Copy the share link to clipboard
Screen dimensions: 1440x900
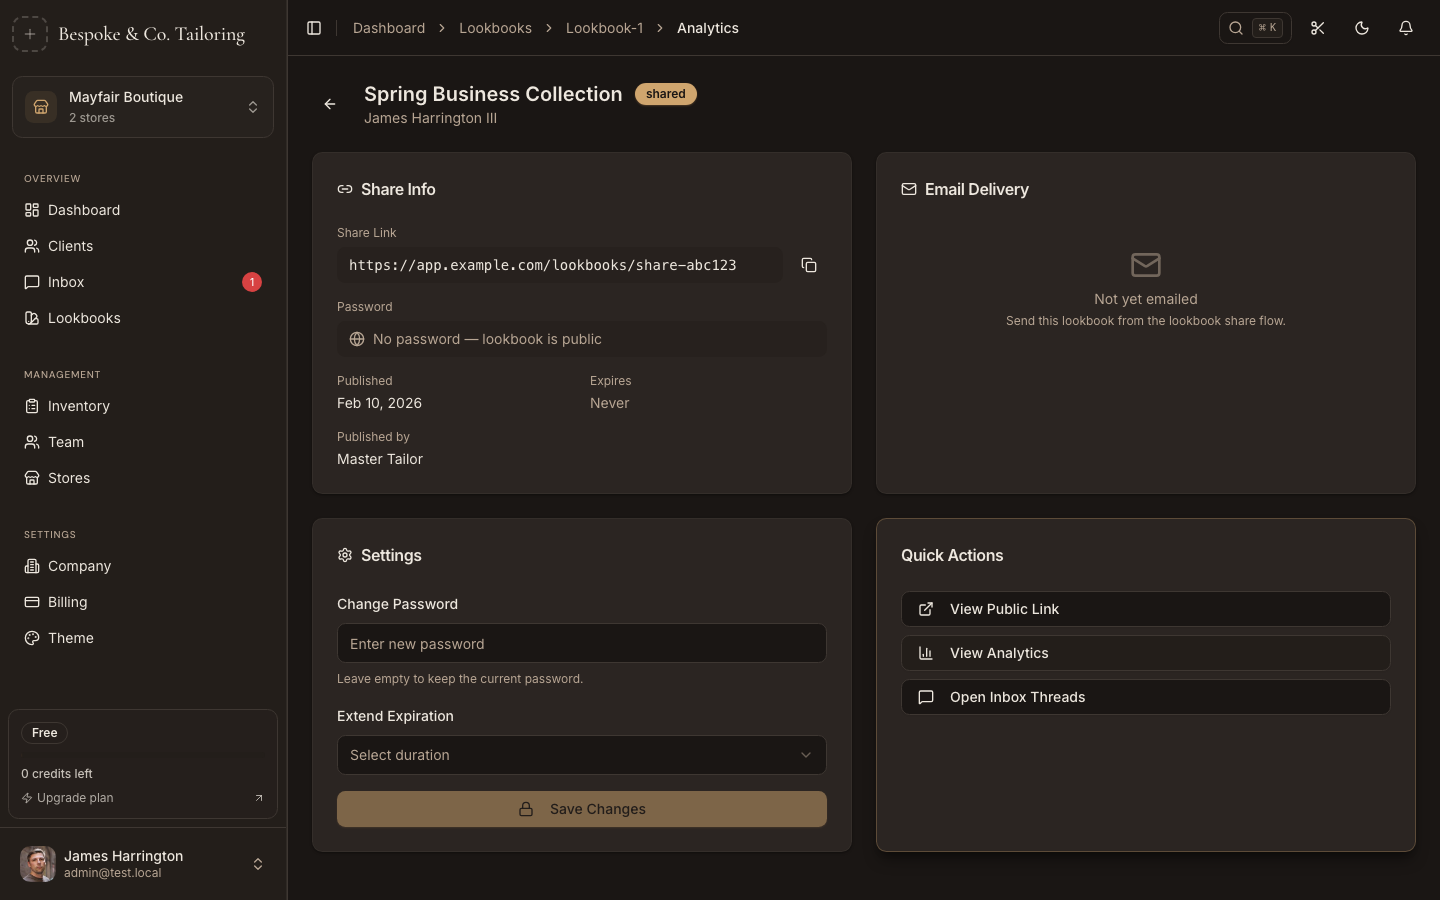click(809, 265)
